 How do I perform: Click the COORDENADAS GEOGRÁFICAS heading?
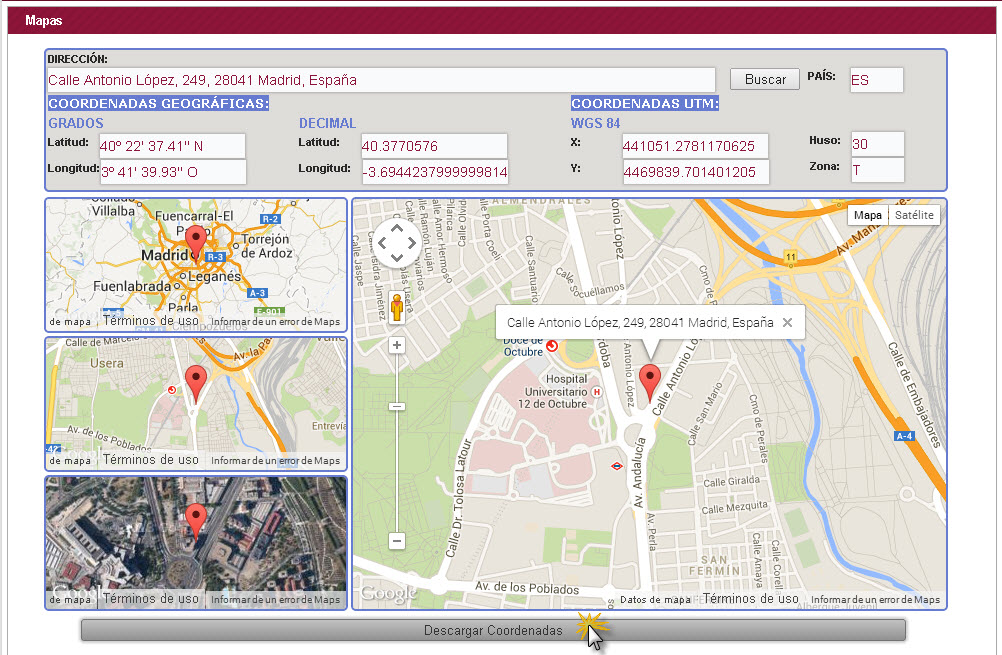[x=158, y=104]
